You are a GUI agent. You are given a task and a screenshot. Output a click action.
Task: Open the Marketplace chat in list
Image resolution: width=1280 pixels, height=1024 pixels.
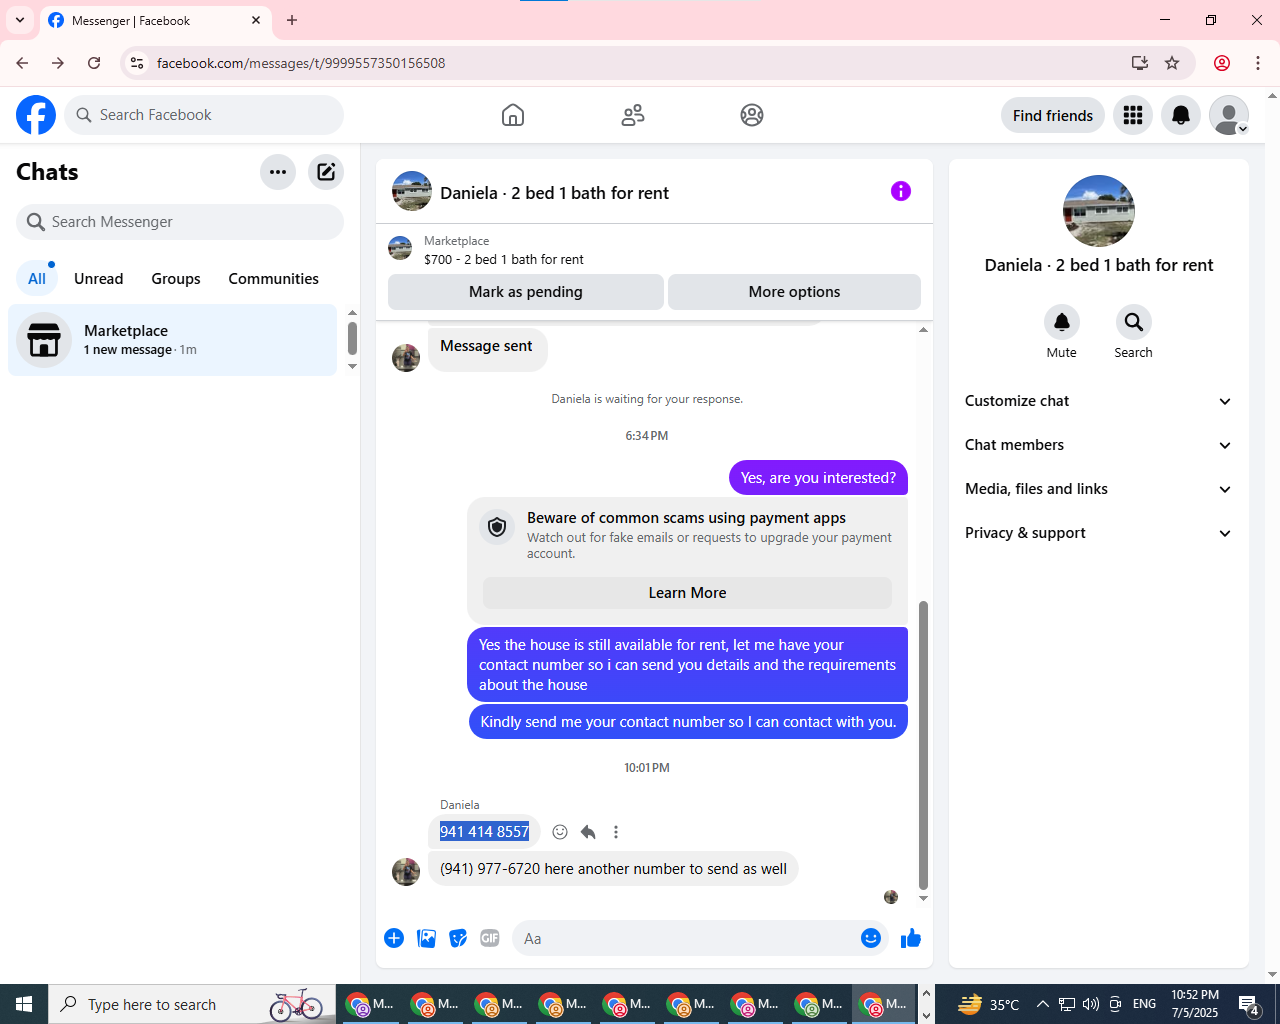click(173, 340)
